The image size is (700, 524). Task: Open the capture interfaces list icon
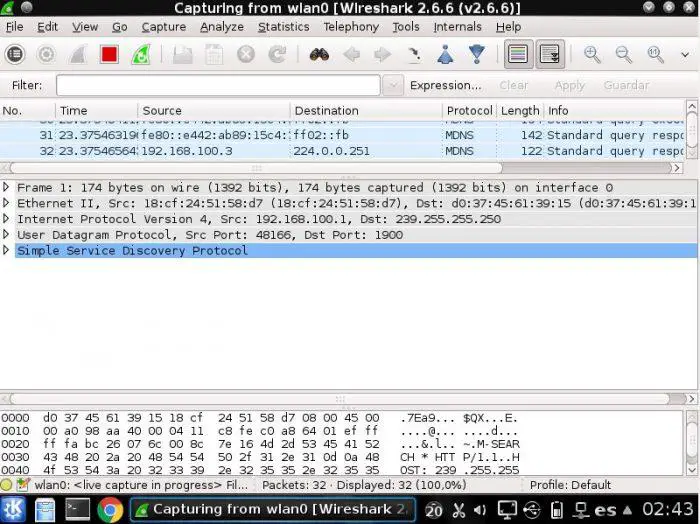point(15,54)
